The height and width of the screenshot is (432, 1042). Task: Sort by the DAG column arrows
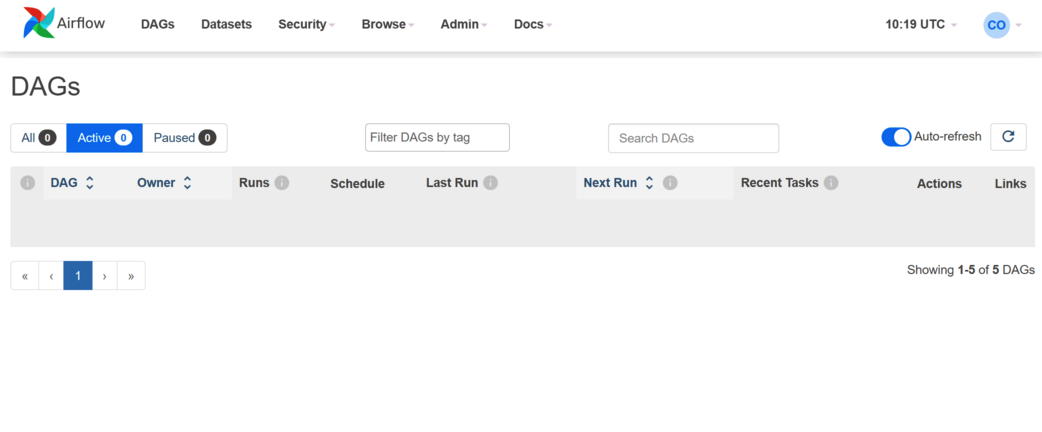90,183
